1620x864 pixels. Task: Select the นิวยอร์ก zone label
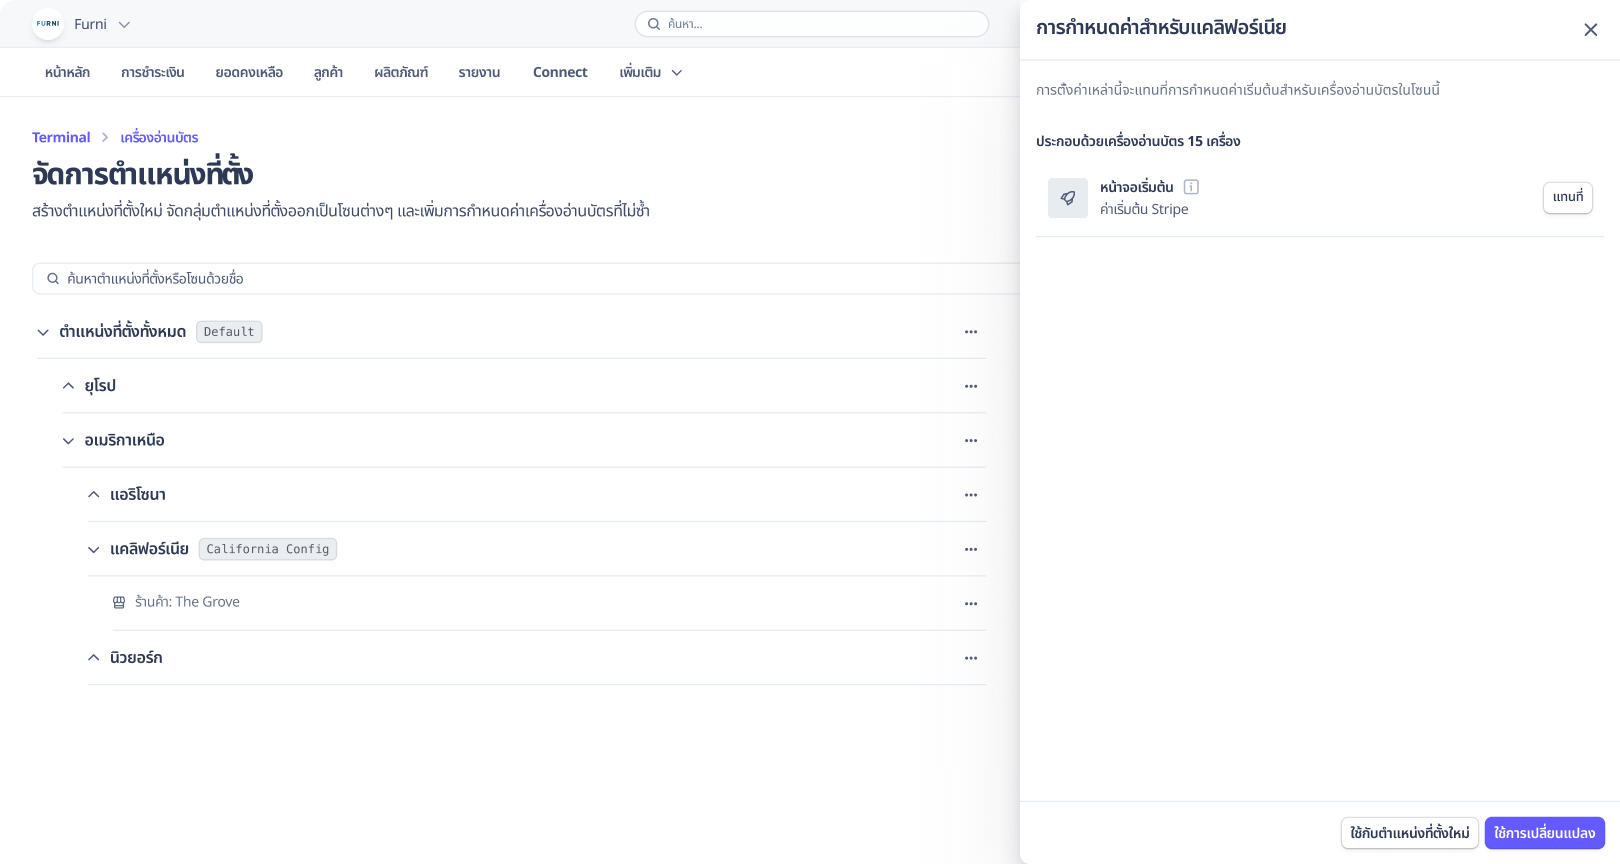[136, 658]
